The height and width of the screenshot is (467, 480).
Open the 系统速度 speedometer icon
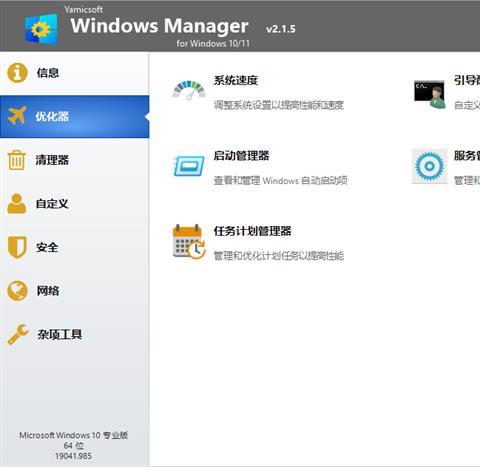[189, 90]
